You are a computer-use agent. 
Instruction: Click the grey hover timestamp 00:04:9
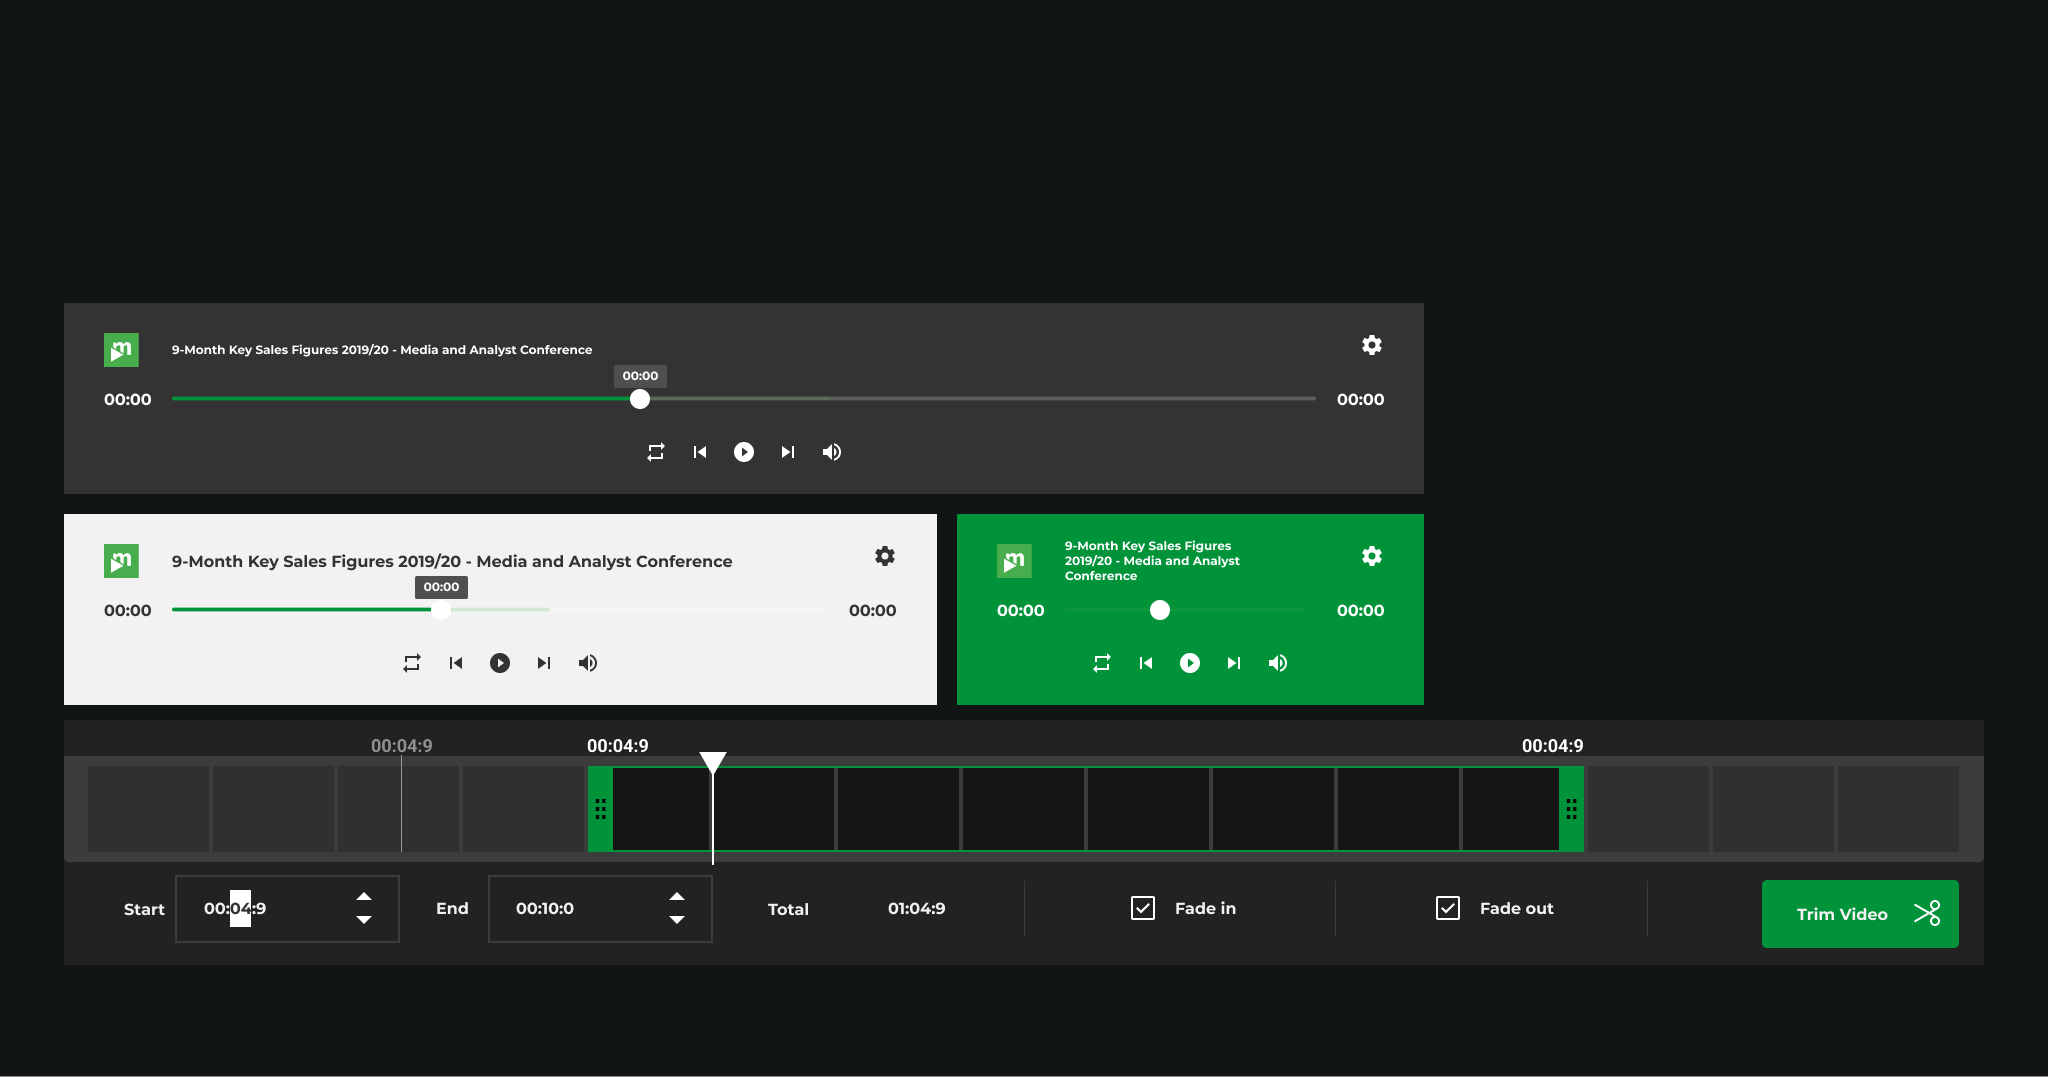(402, 746)
